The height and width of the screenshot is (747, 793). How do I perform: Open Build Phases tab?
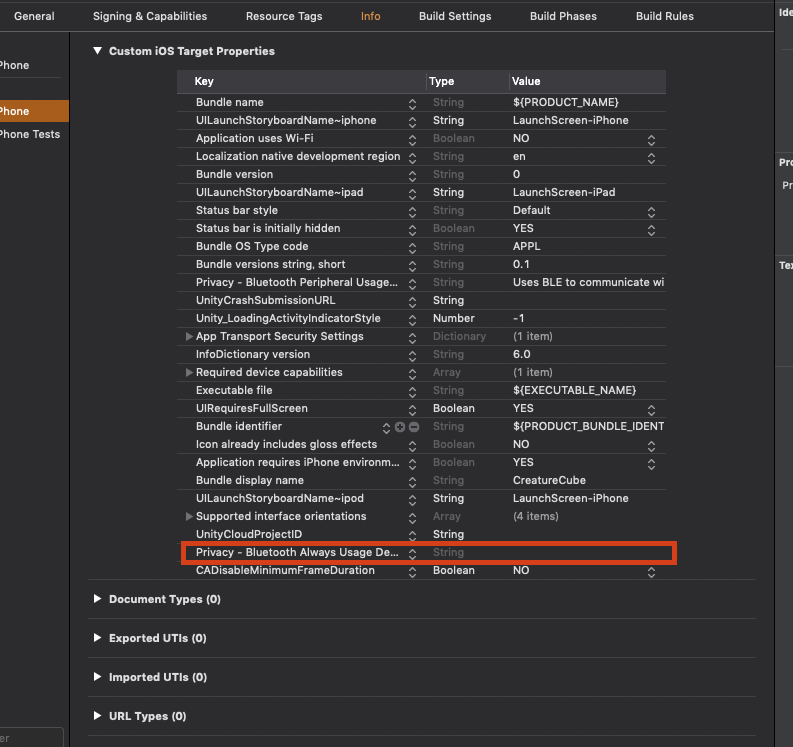563,16
